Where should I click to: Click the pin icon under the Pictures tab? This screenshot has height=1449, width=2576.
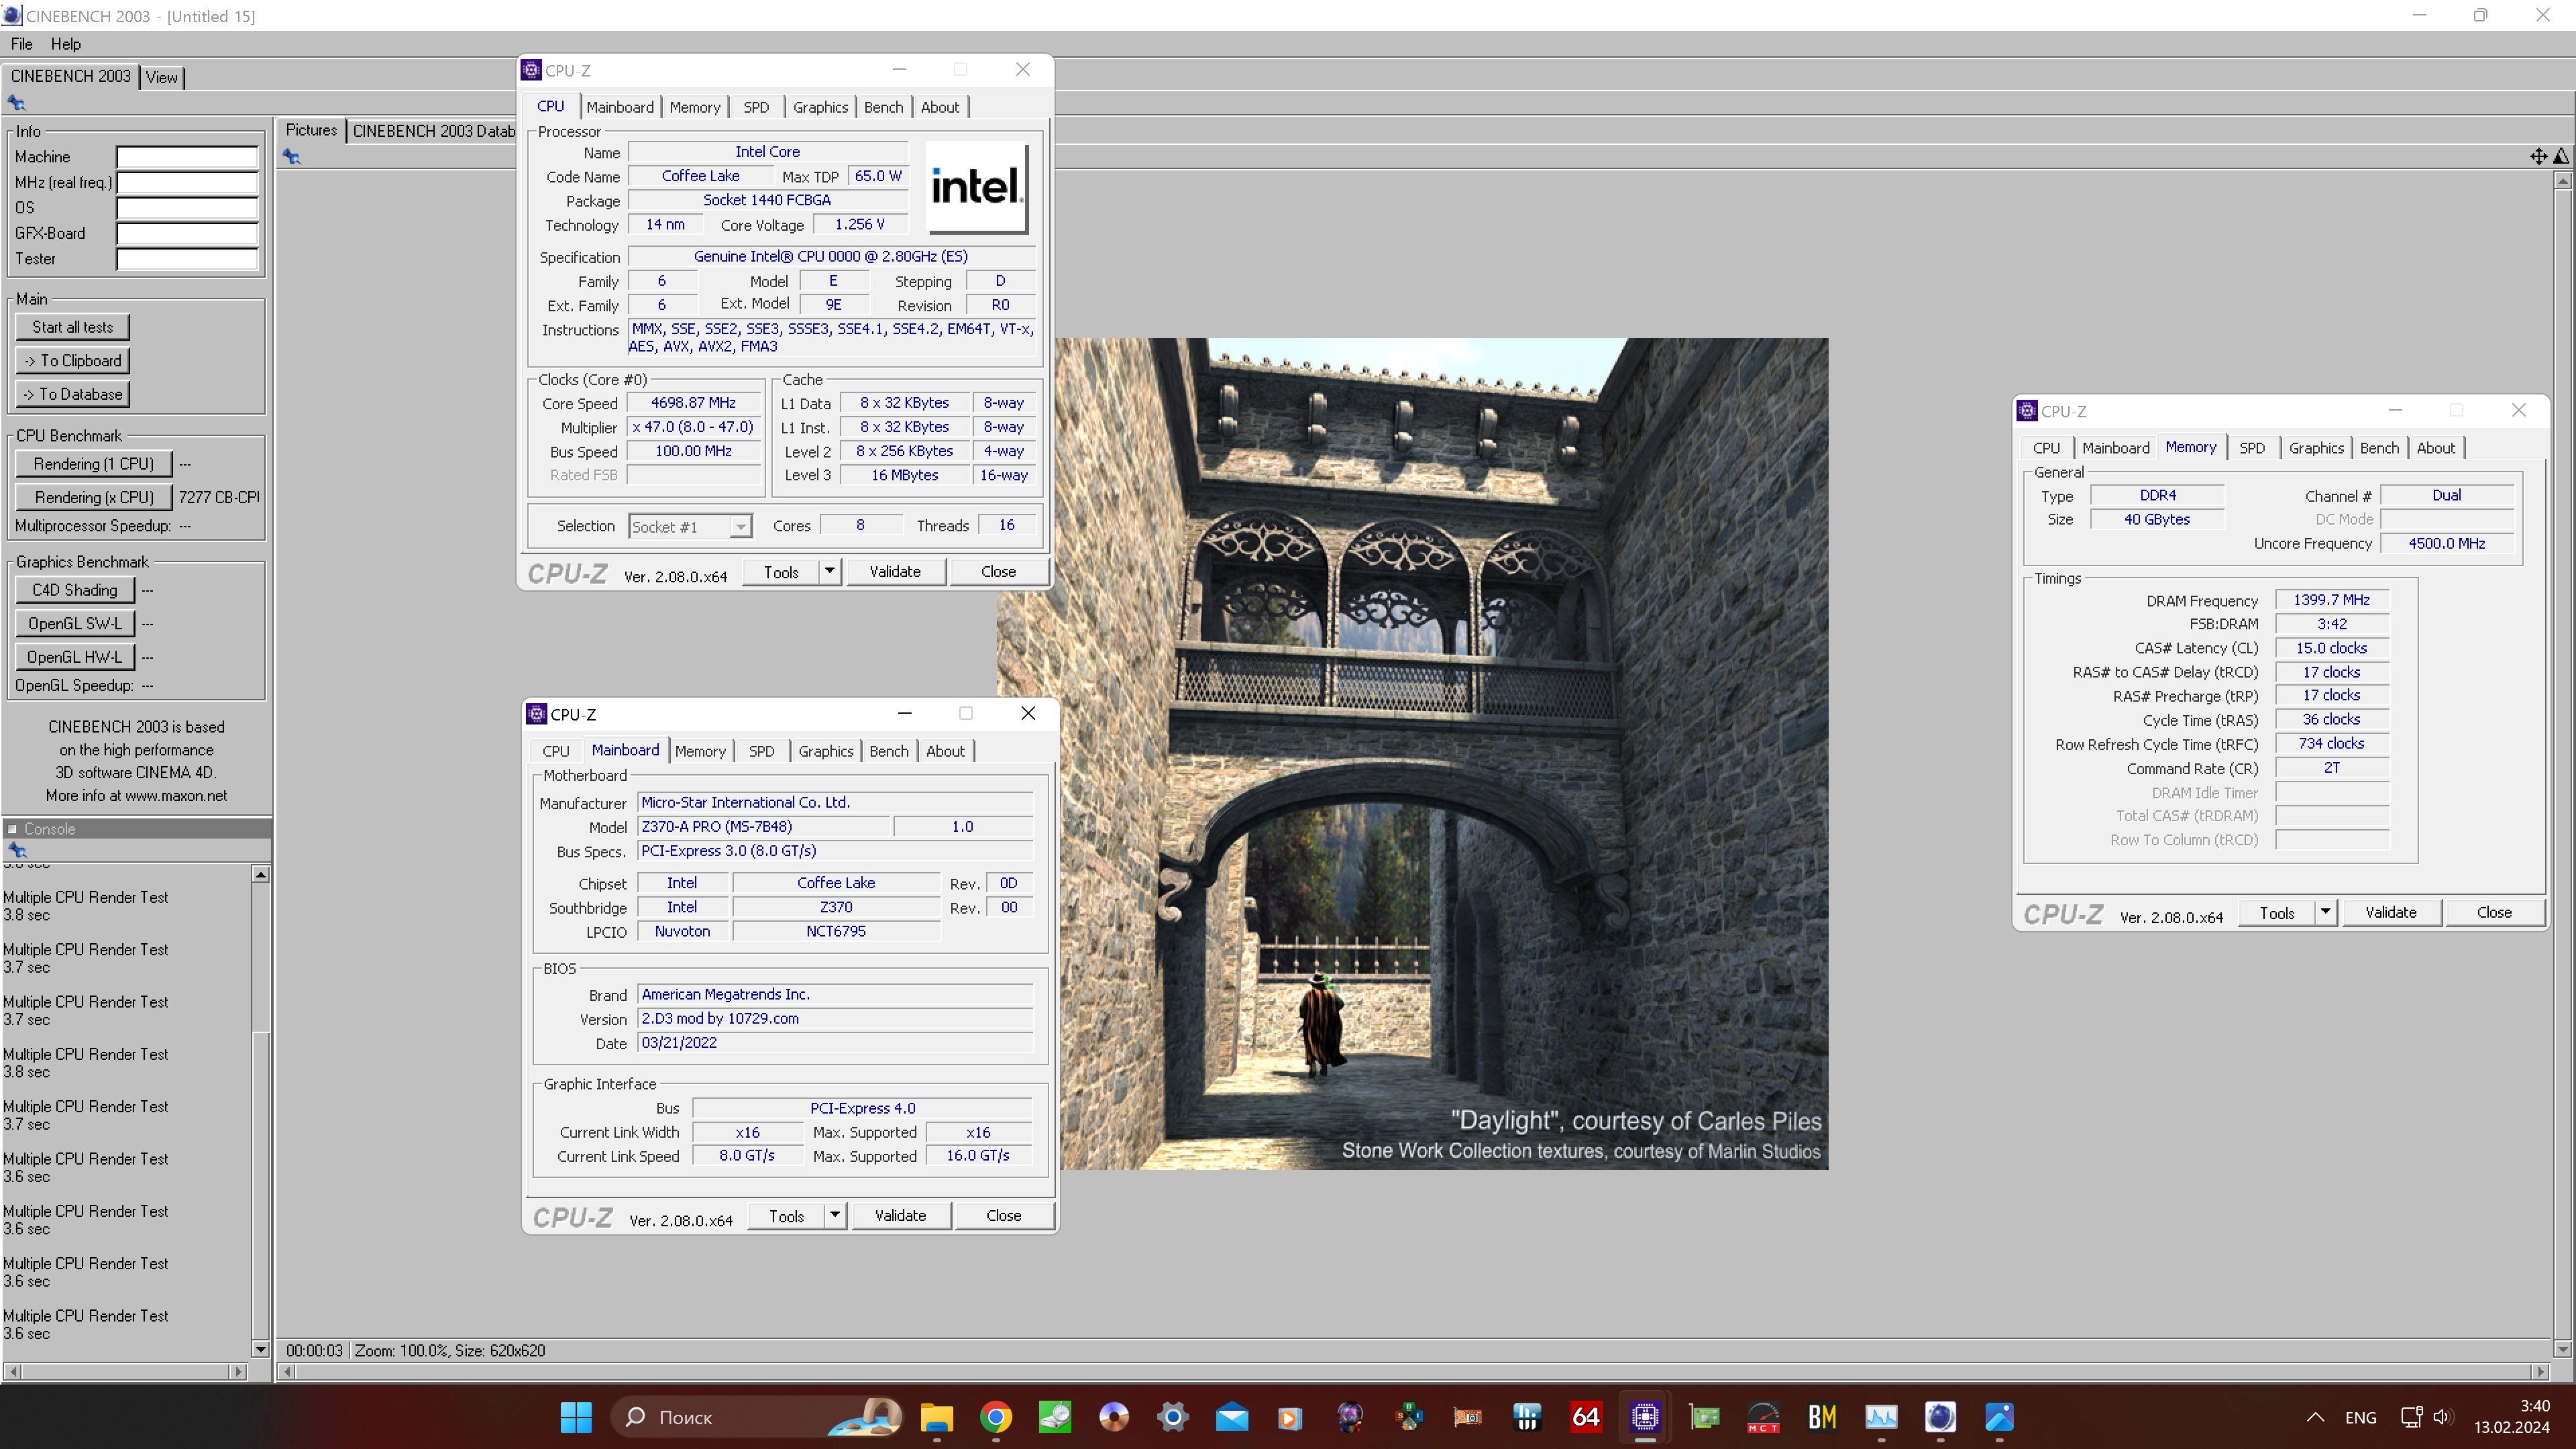(x=291, y=156)
